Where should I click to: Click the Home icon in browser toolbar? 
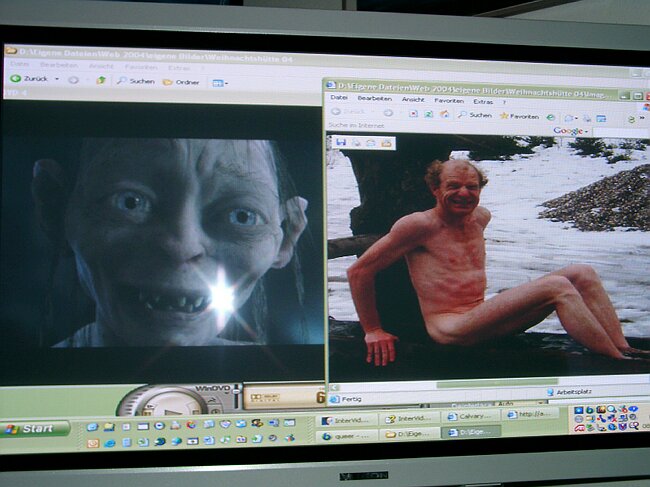click(x=444, y=114)
